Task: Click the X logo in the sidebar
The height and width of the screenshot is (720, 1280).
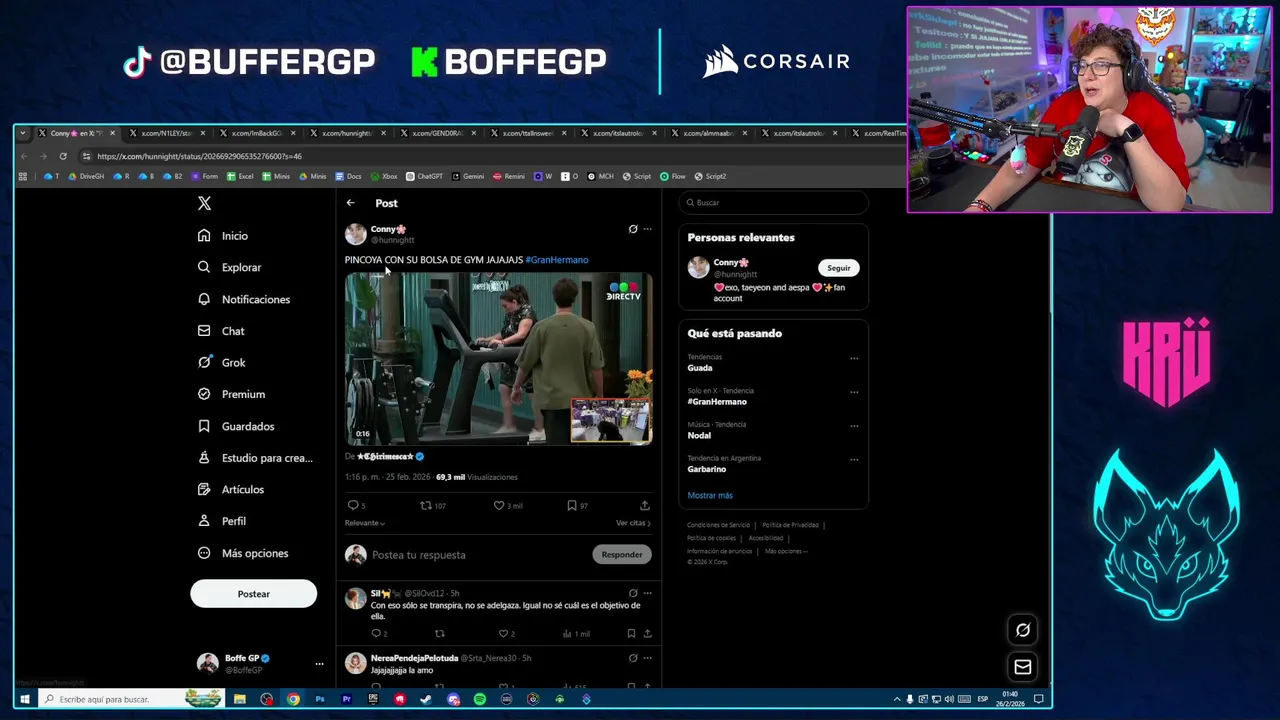Action: pyautogui.click(x=204, y=203)
